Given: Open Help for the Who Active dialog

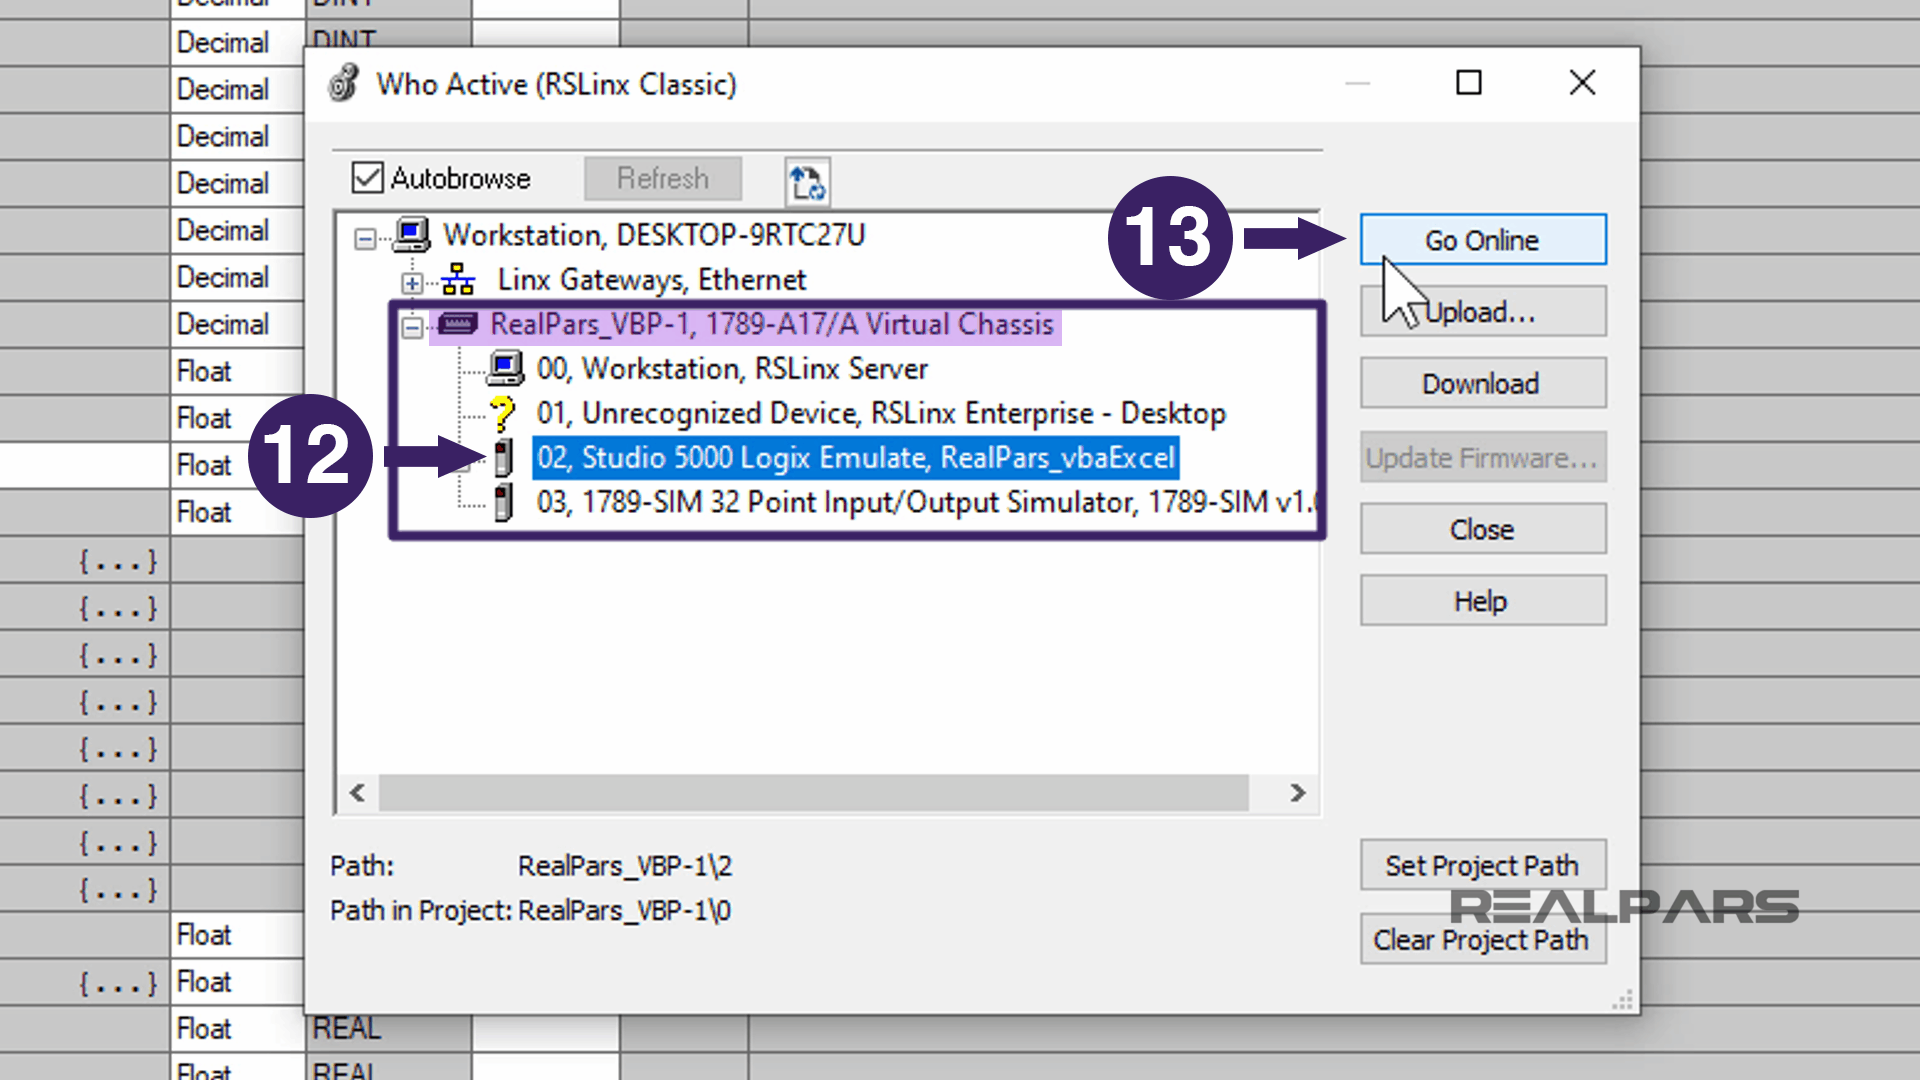Looking at the screenshot, I should (1482, 600).
